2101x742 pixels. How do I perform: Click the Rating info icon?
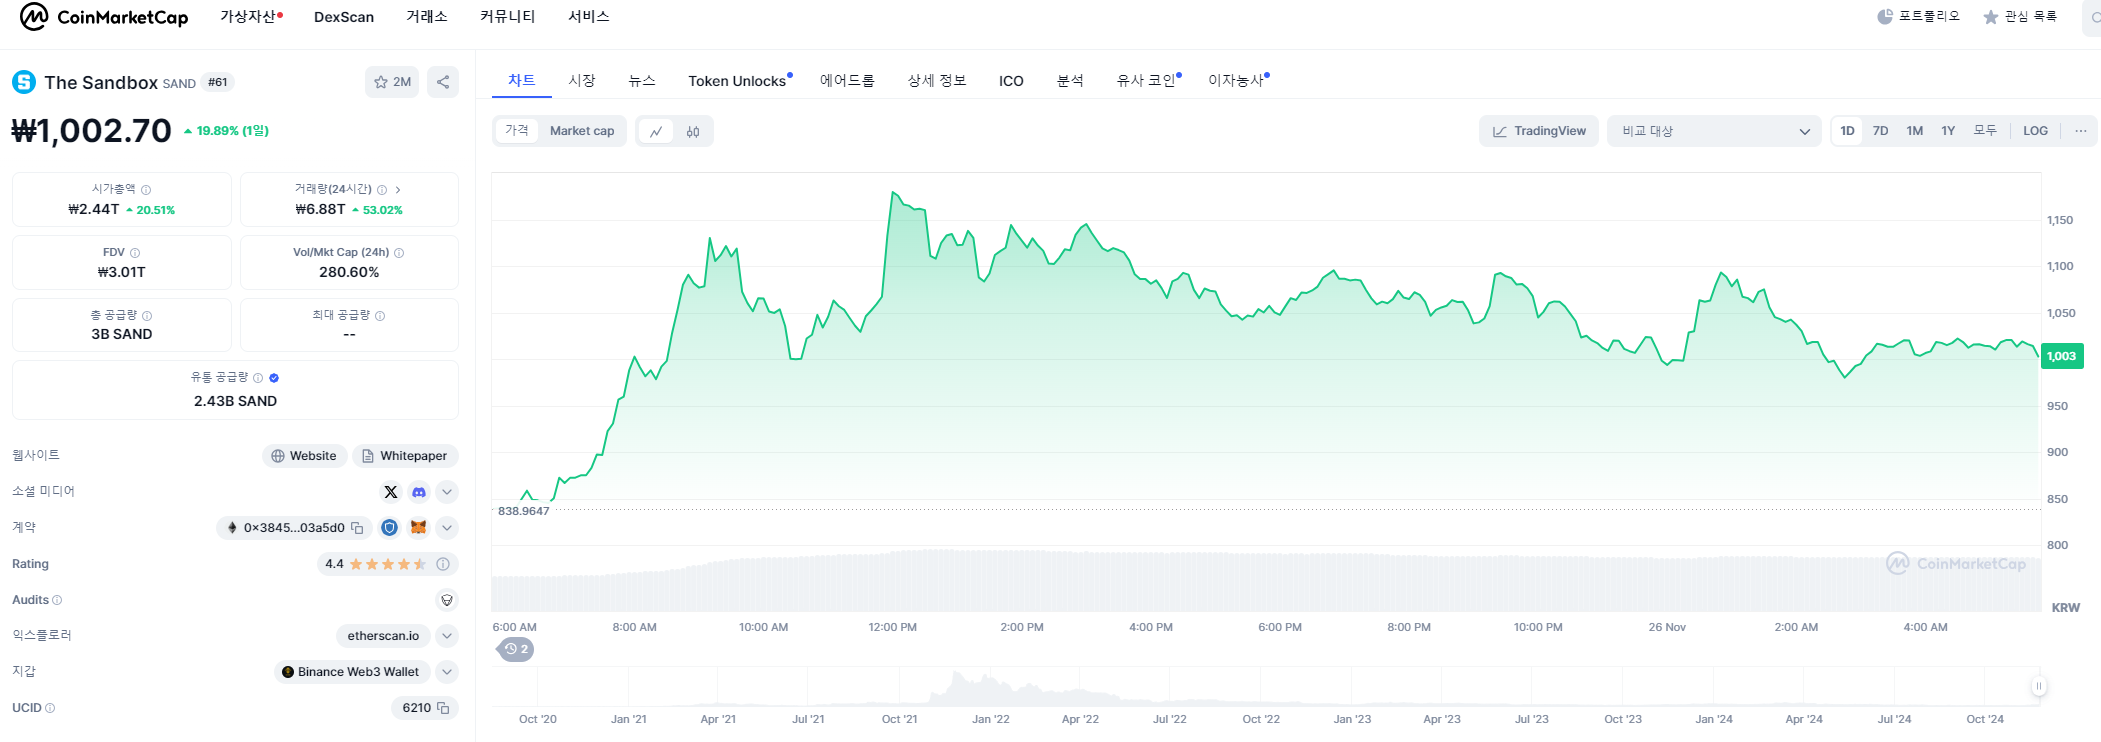pos(443,564)
